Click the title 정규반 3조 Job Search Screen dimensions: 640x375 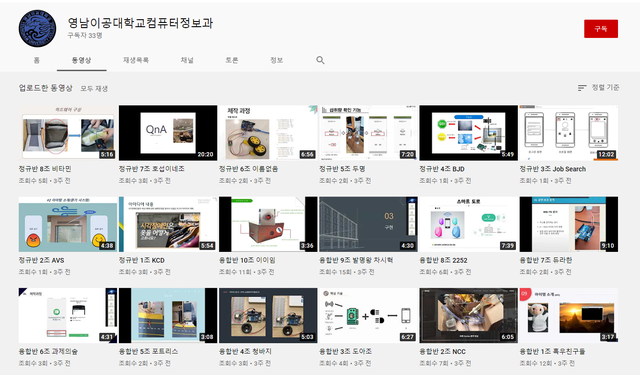[x=553, y=169]
